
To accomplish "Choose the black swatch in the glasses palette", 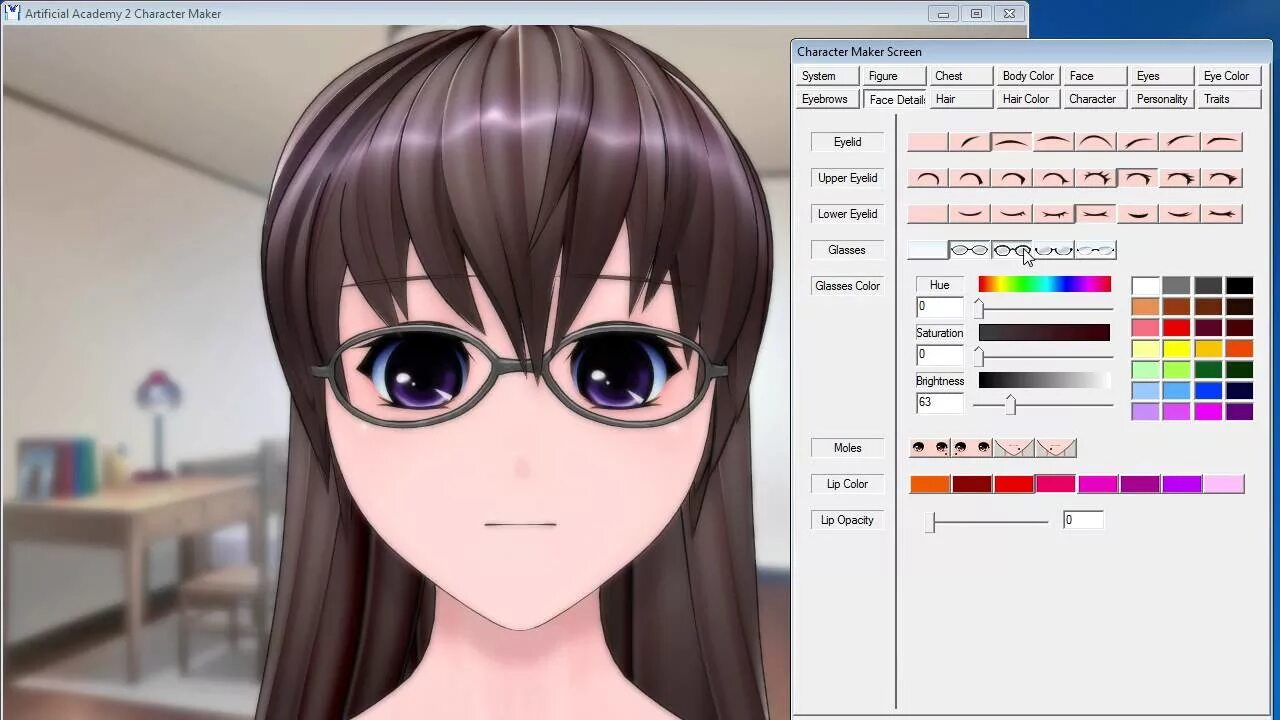I will point(1239,286).
